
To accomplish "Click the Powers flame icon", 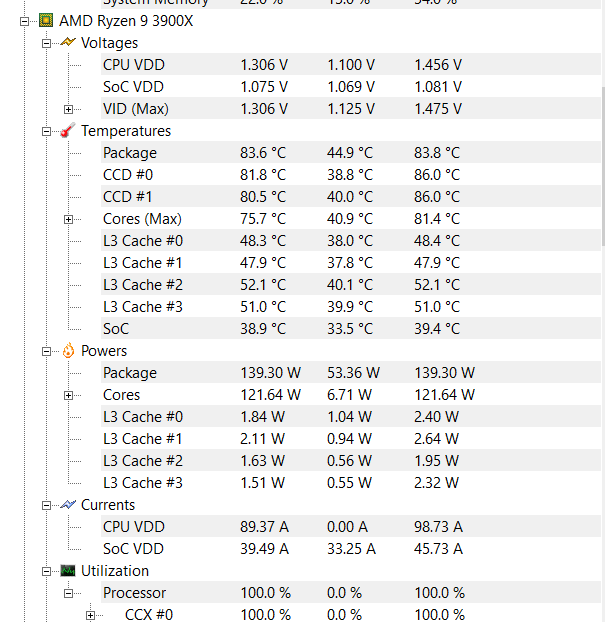I will coord(68,350).
